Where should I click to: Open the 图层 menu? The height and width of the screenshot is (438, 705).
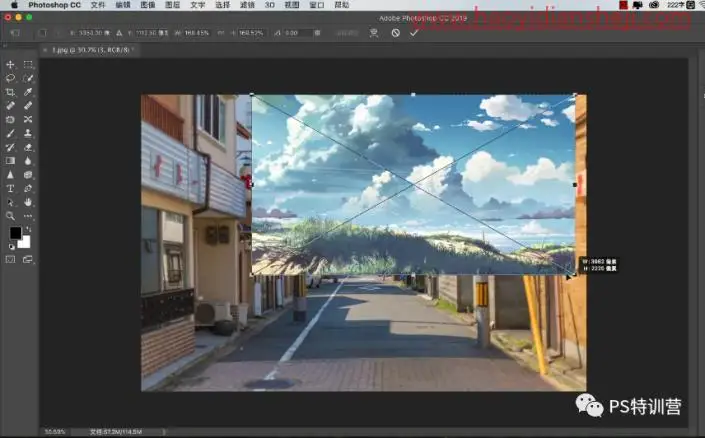[173, 5]
